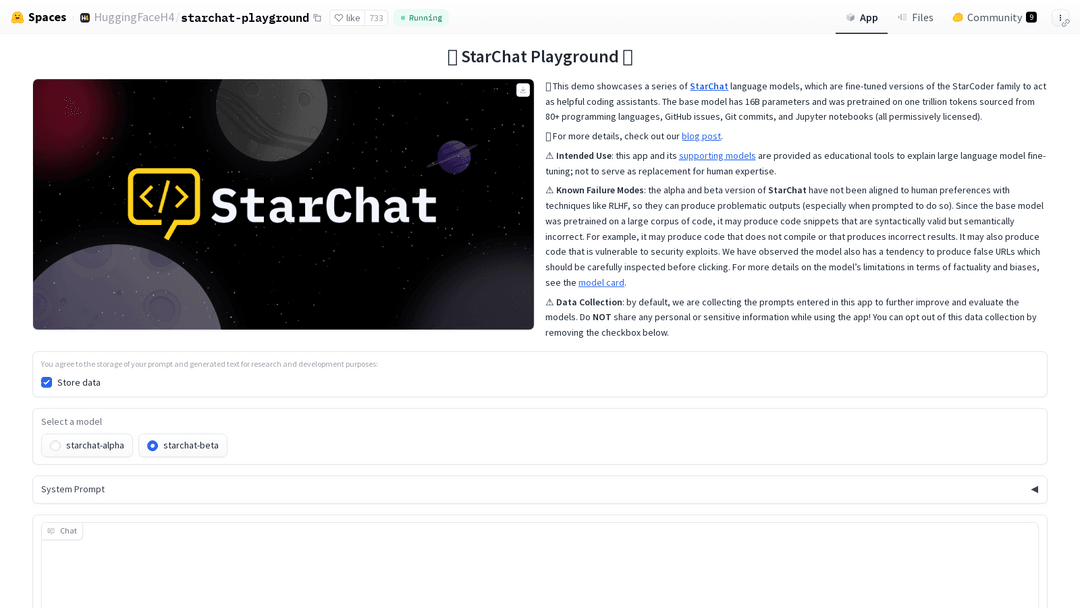The width and height of the screenshot is (1080, 608).
Task: Click the HuggingFaceH4 organization avatar icon
Action: click(x=85, y=18)
